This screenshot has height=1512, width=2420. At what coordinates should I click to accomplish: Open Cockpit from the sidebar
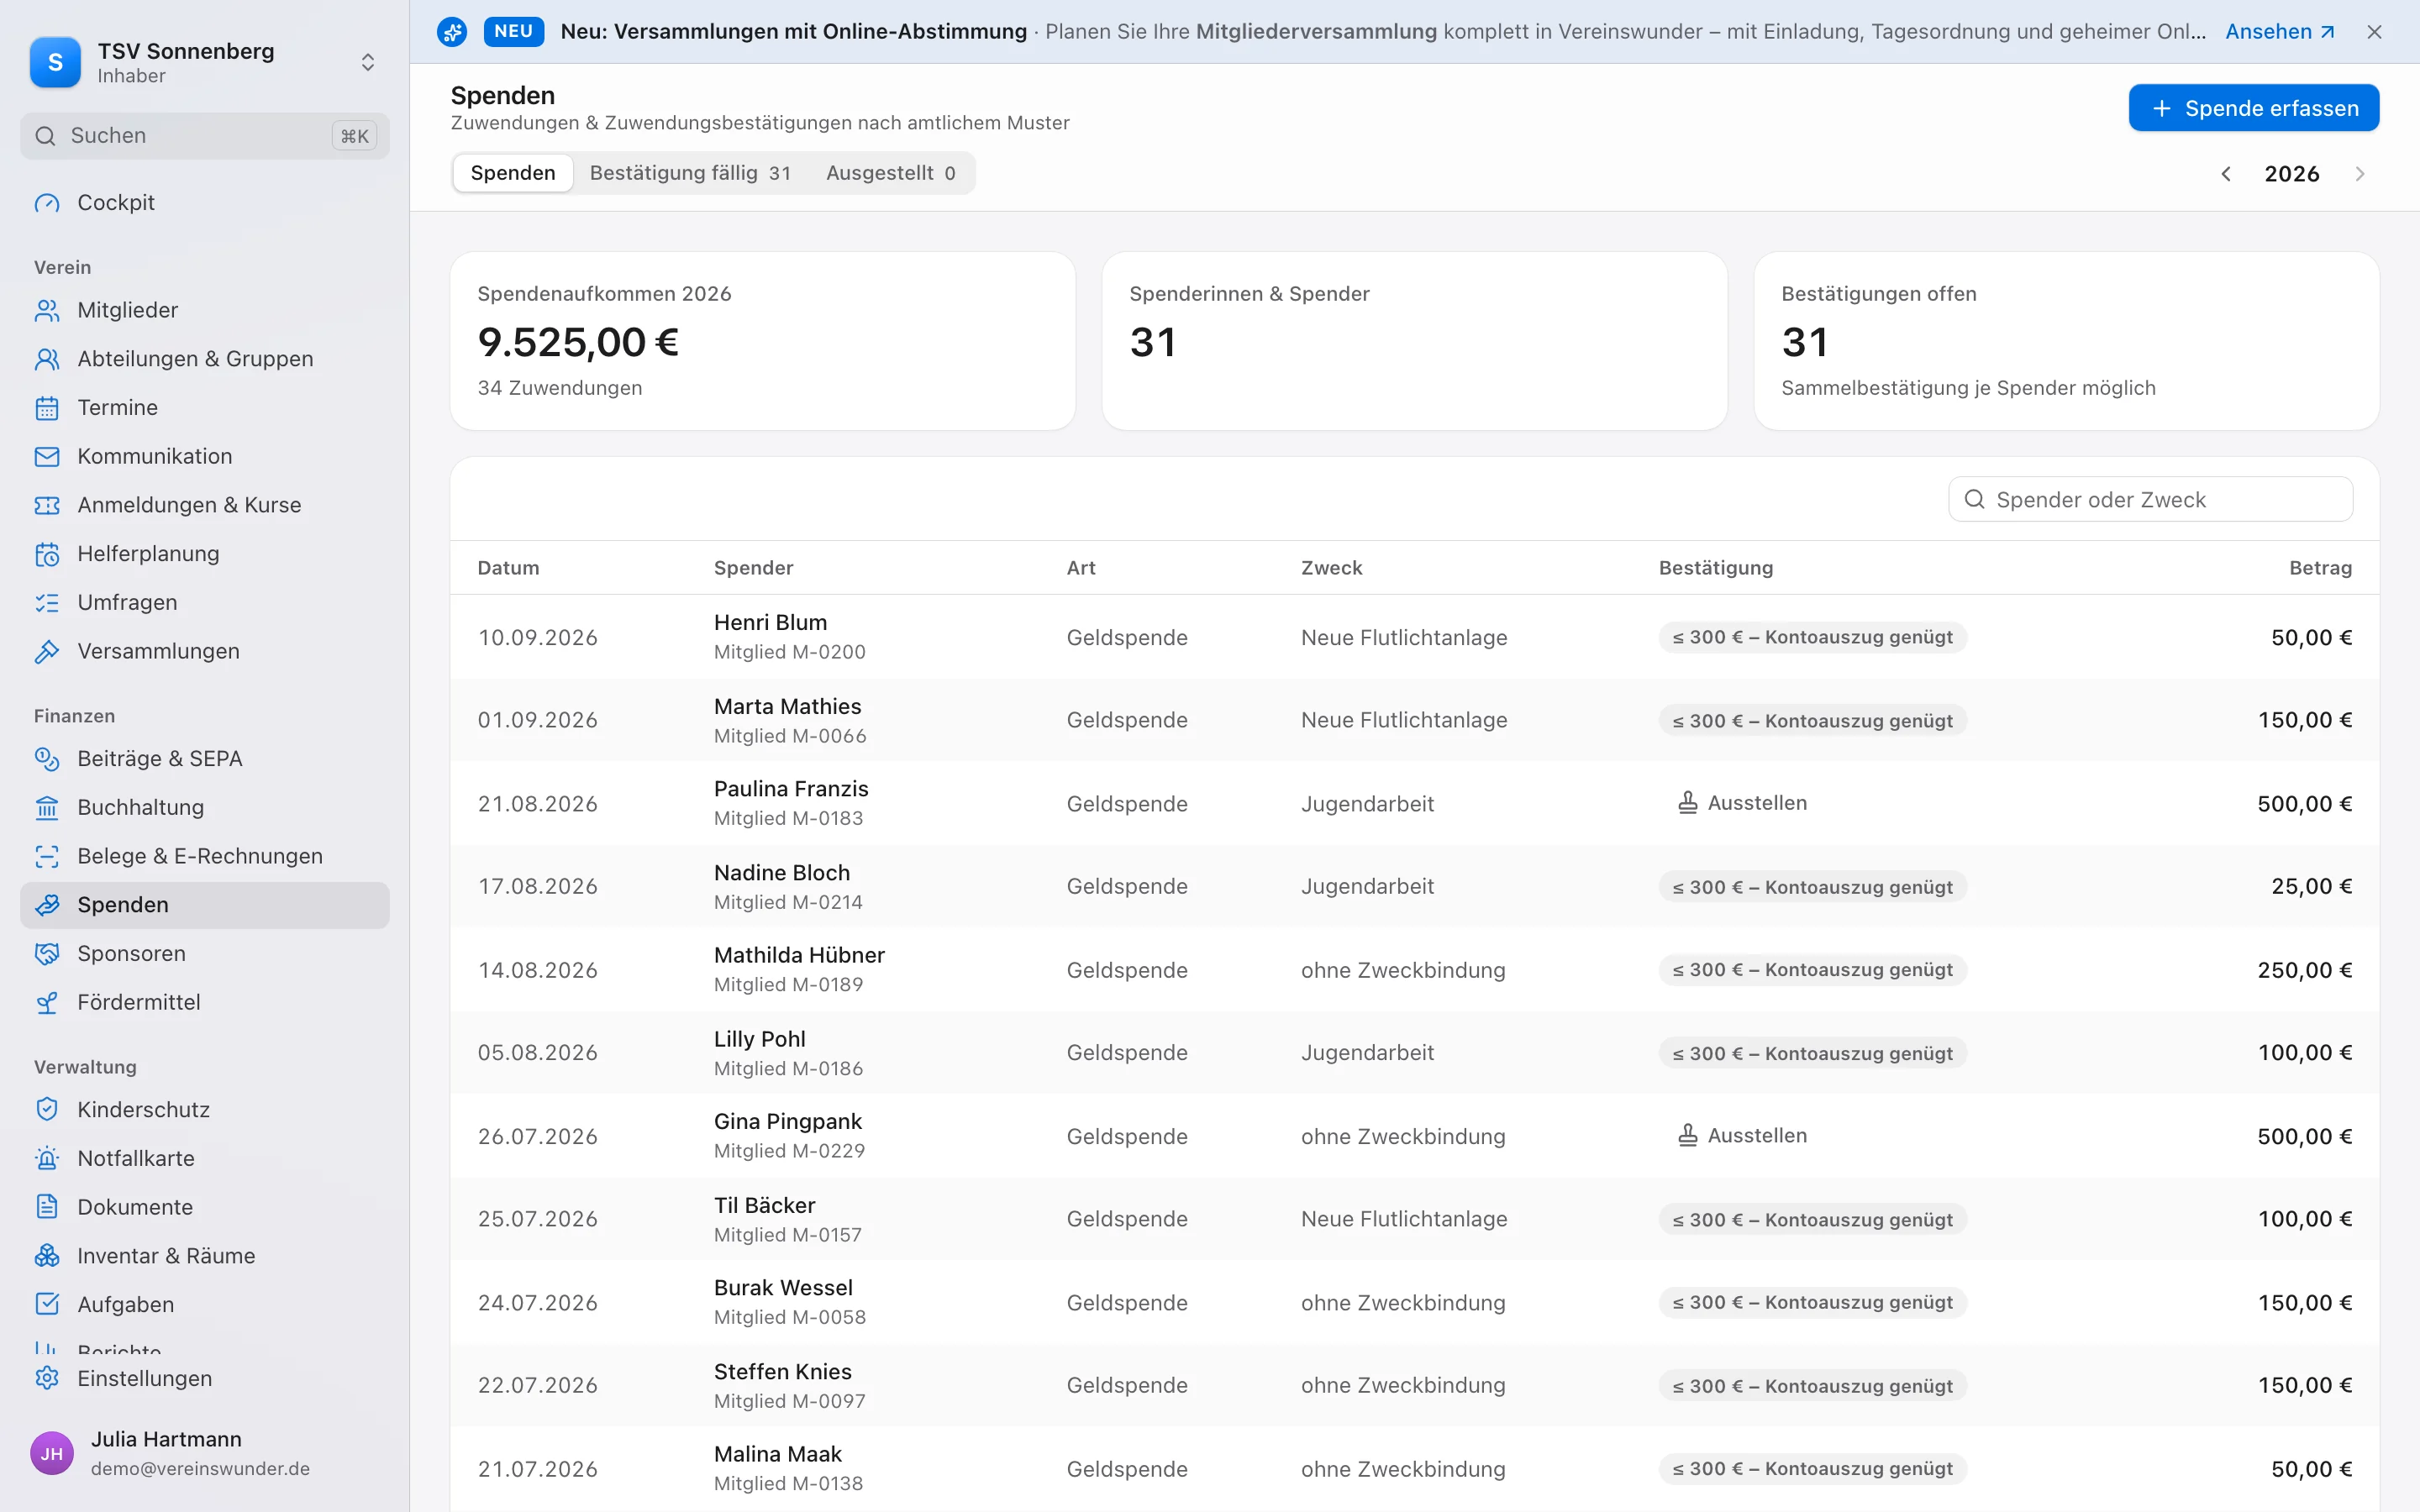point(204,202)
